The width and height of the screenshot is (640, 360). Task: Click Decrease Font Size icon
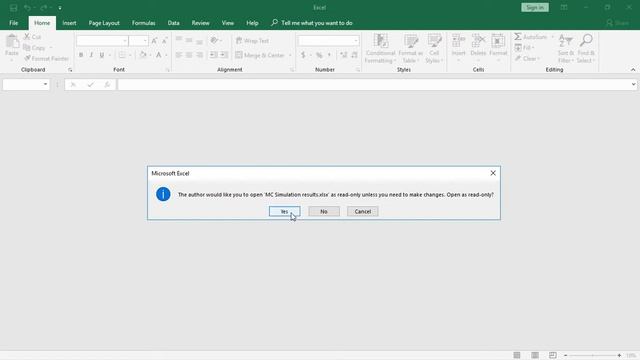(x=164, y=41)
